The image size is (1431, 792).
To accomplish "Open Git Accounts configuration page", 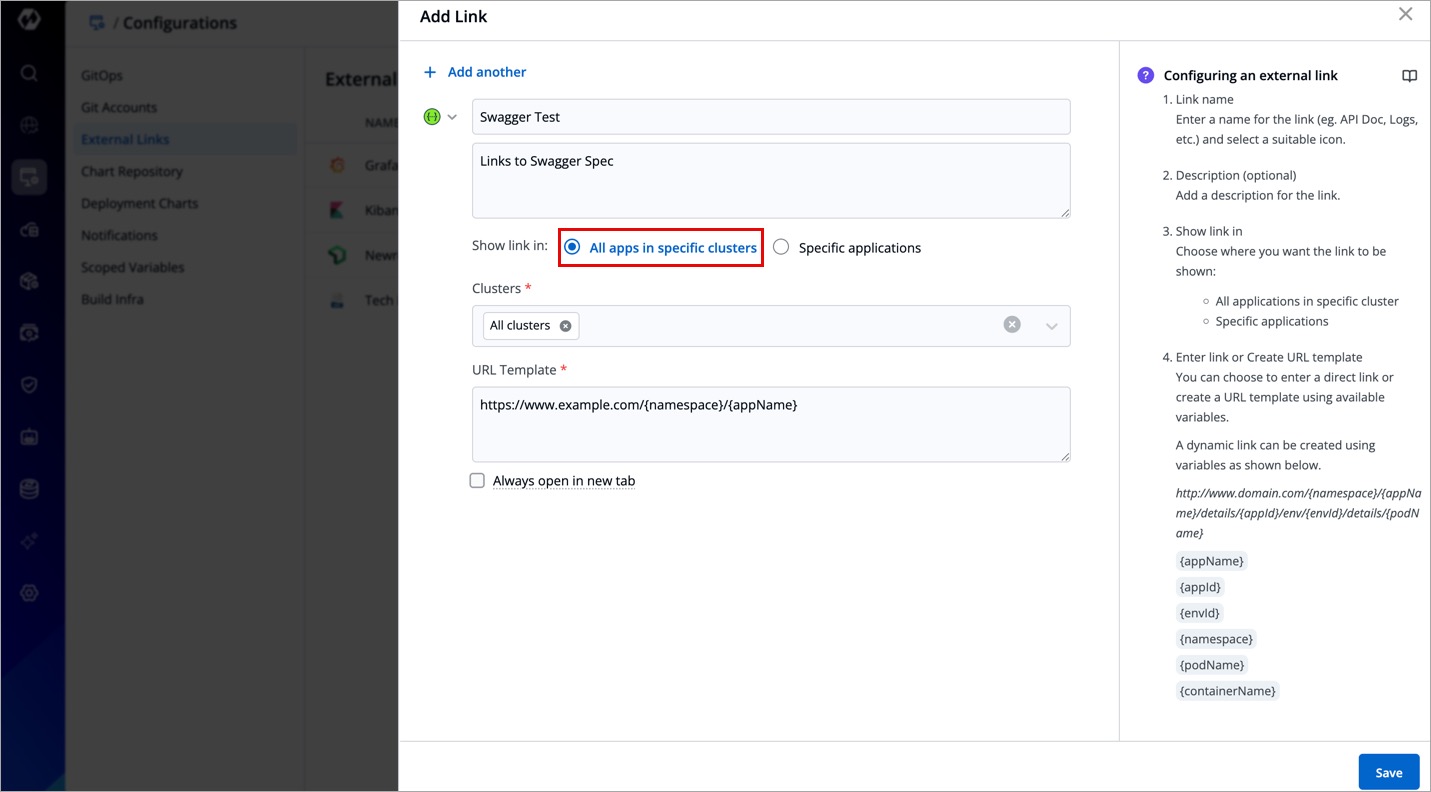I will (x=119, y=108).
